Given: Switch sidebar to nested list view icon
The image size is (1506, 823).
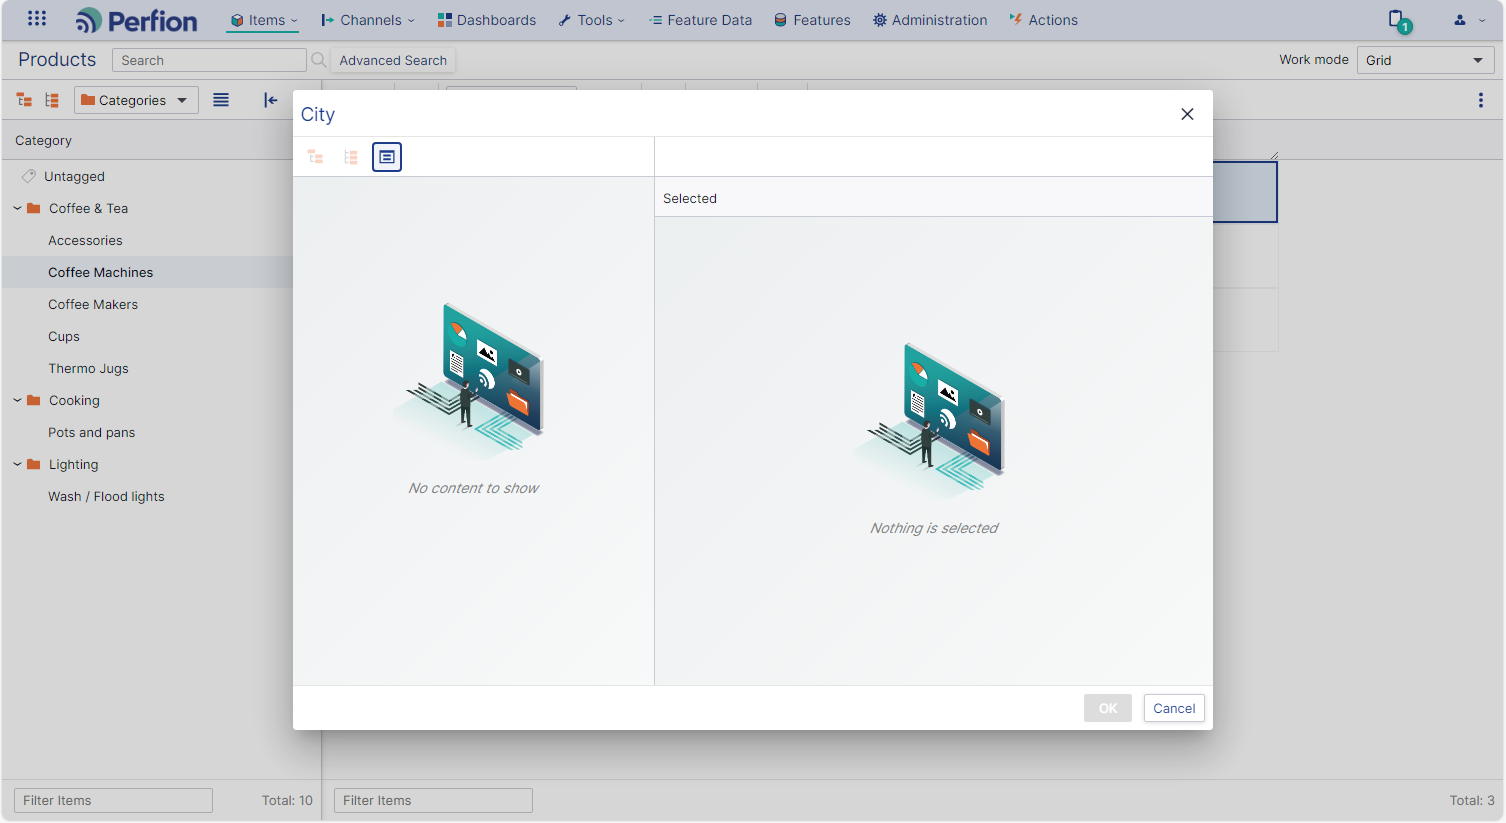Looking at the screenshot, I should tap(52, 100).
